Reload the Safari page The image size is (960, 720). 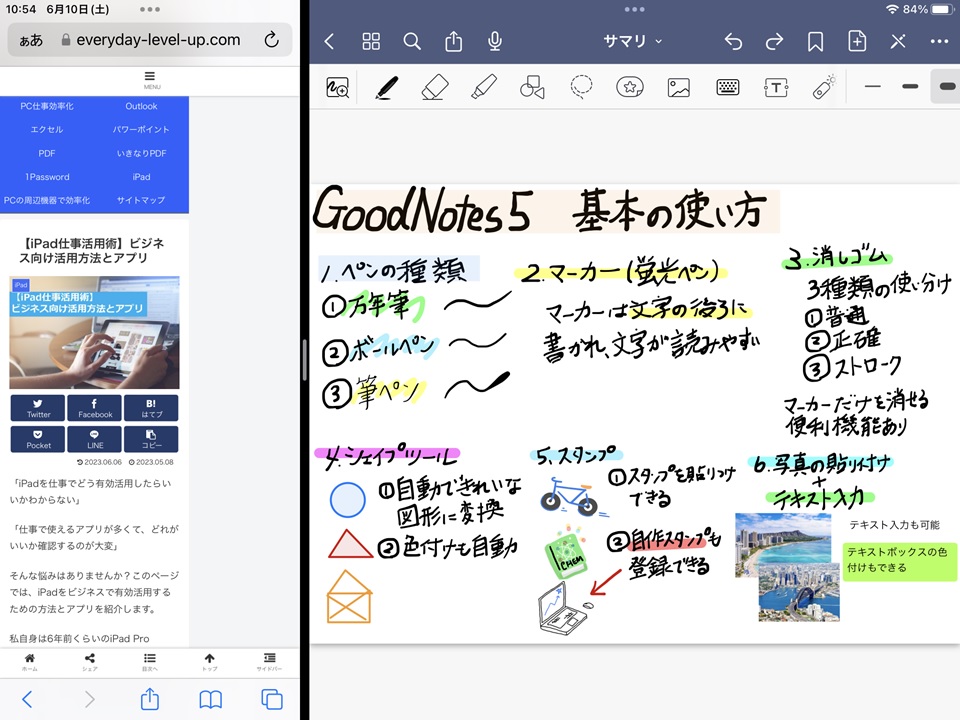[271, 40]
